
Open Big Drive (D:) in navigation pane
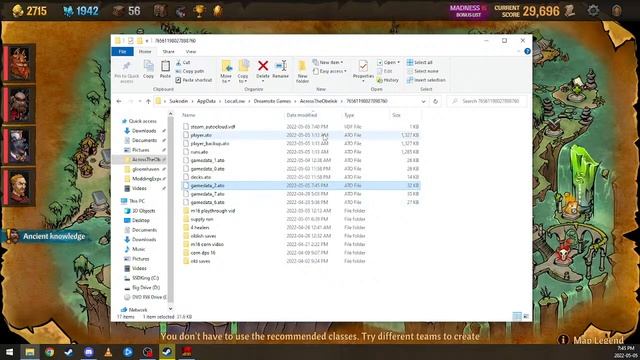146,287
